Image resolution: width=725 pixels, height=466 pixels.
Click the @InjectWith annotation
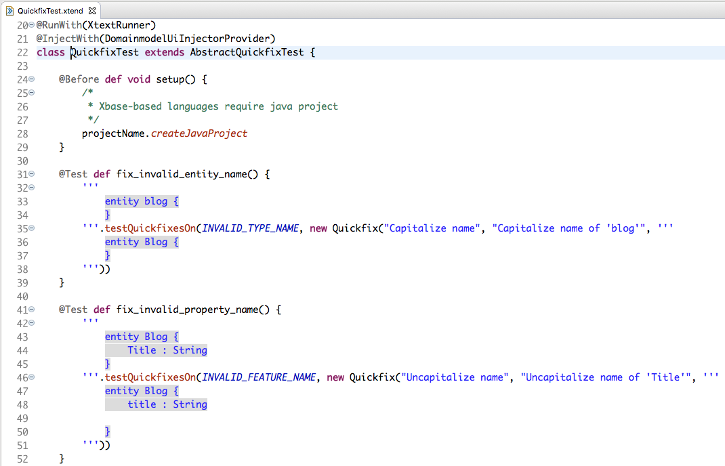[x=68, y=38]
